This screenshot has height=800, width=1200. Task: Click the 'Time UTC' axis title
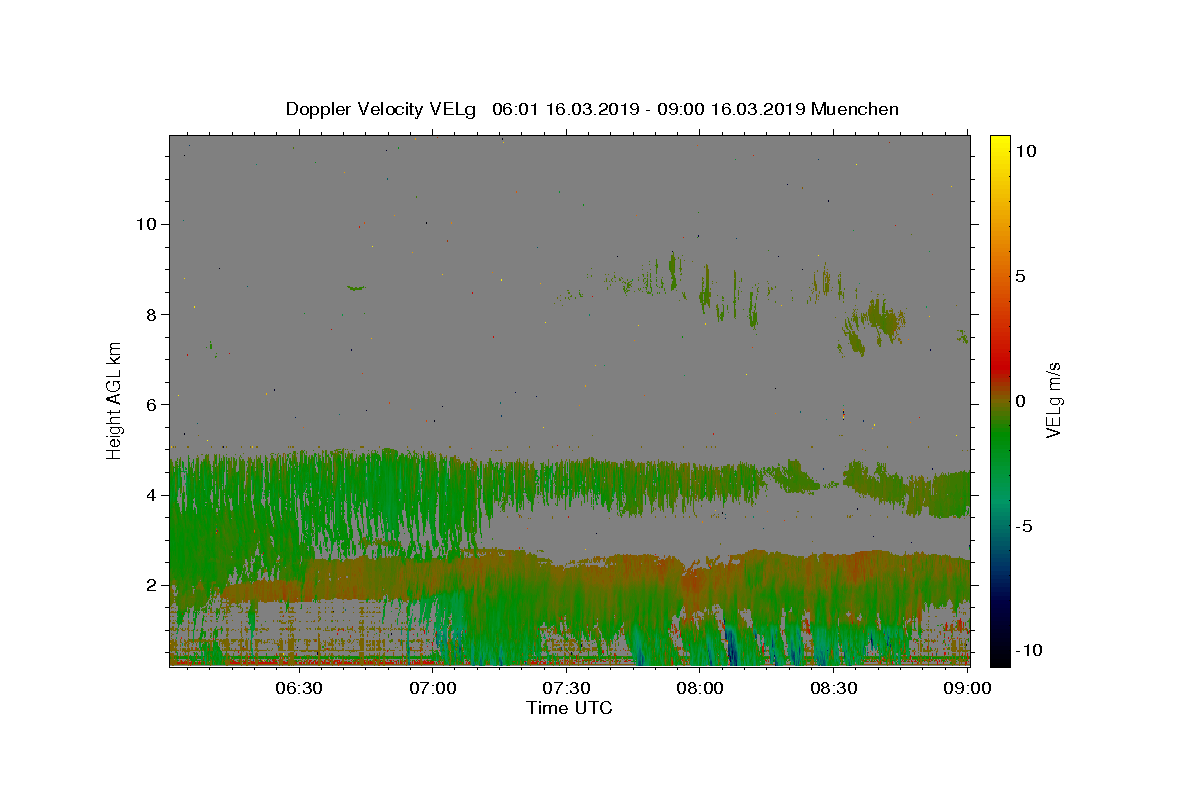[569, 708]
